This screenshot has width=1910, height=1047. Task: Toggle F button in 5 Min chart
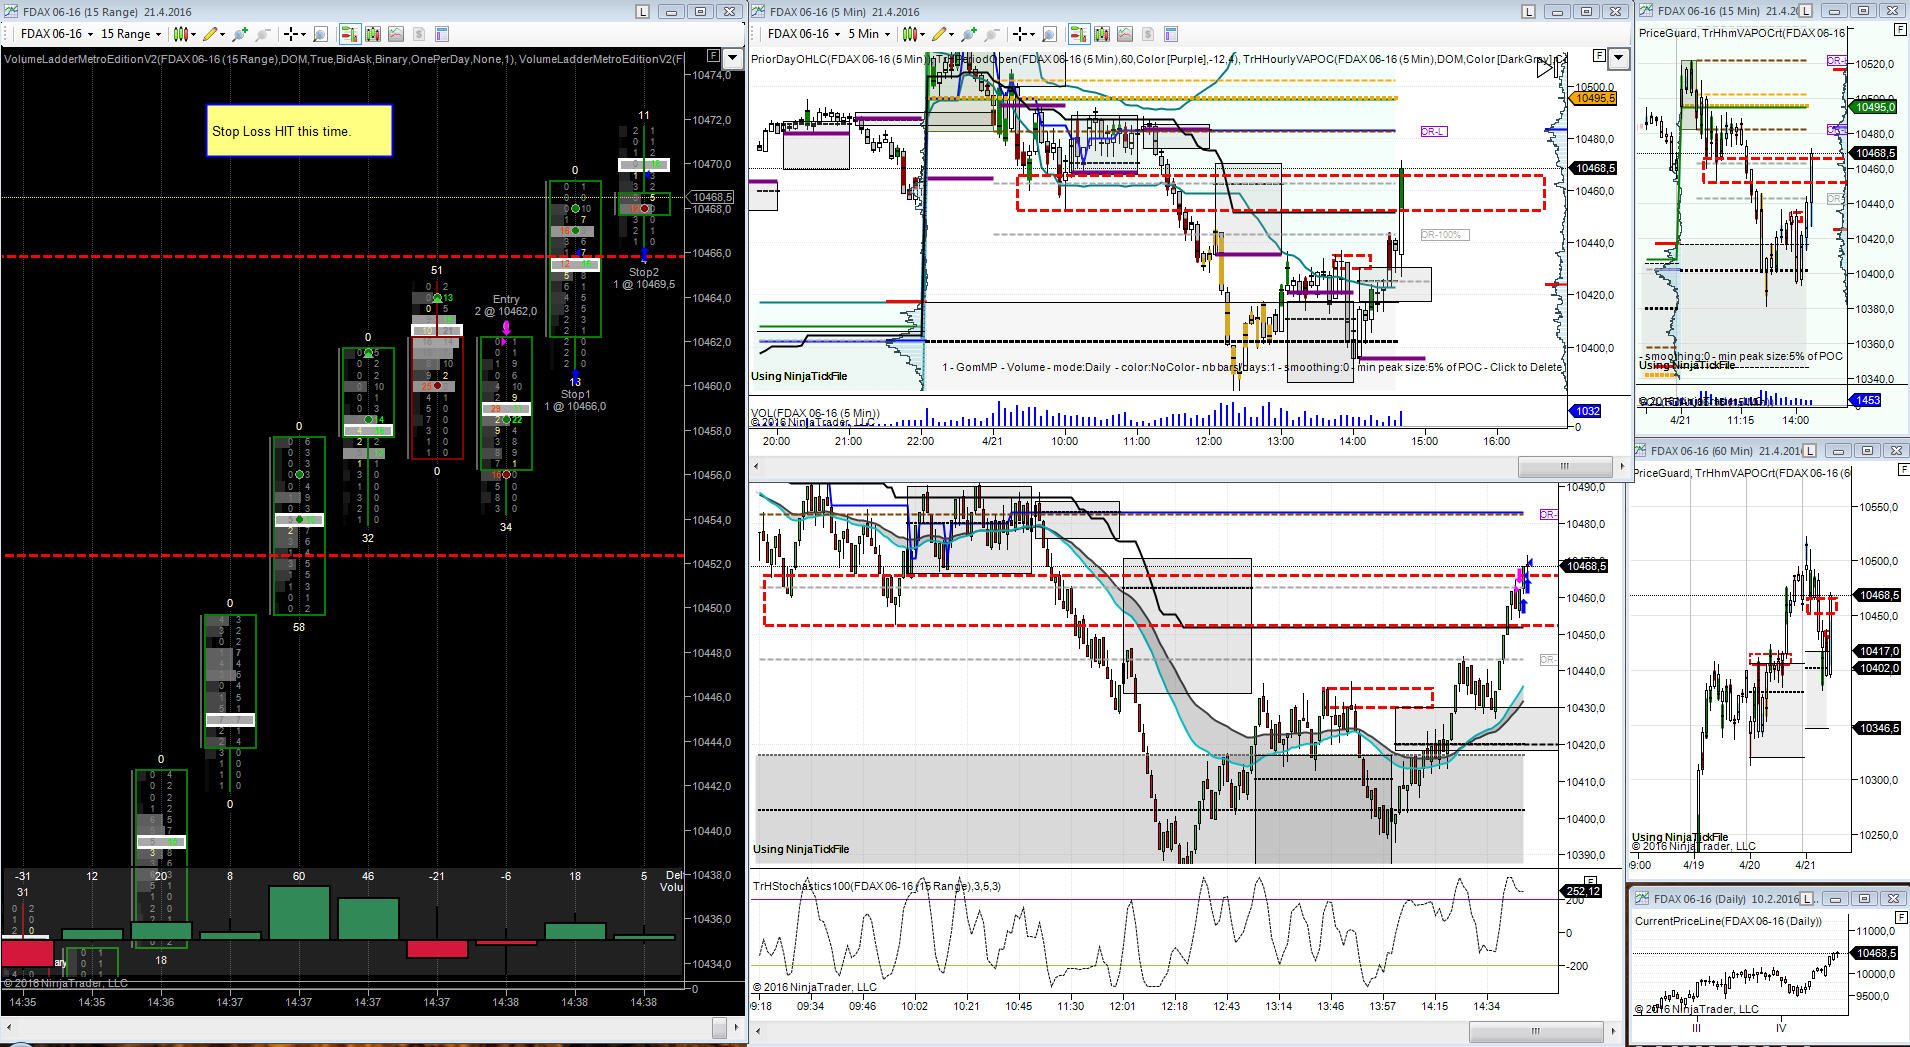[1600, 56]
